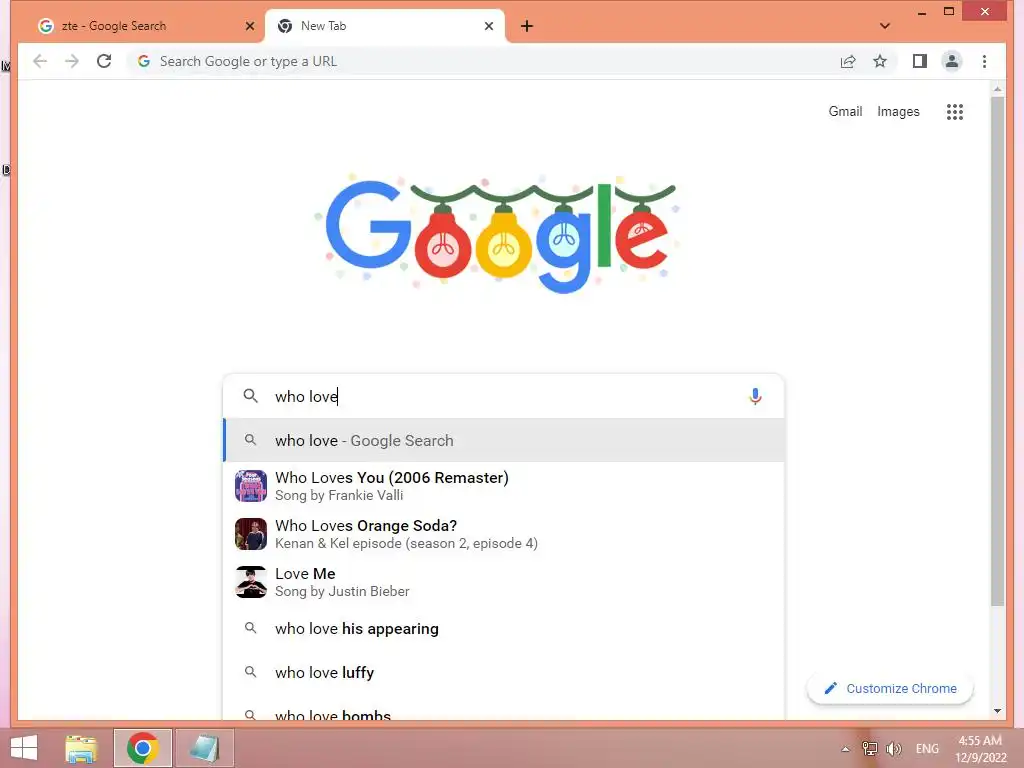Pick the 'Love Me' Justin Bieber suggestion
Image resolution: width=1024 pixels, height=768 pixels.
(504, 582)
